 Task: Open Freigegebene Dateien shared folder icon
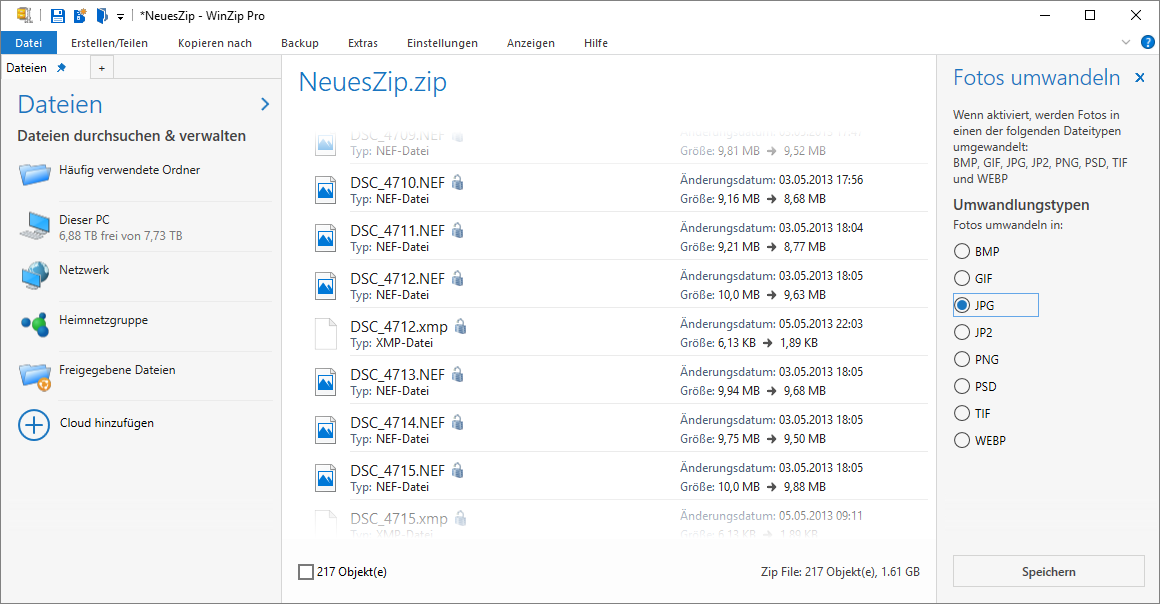[x=35, y=376]
